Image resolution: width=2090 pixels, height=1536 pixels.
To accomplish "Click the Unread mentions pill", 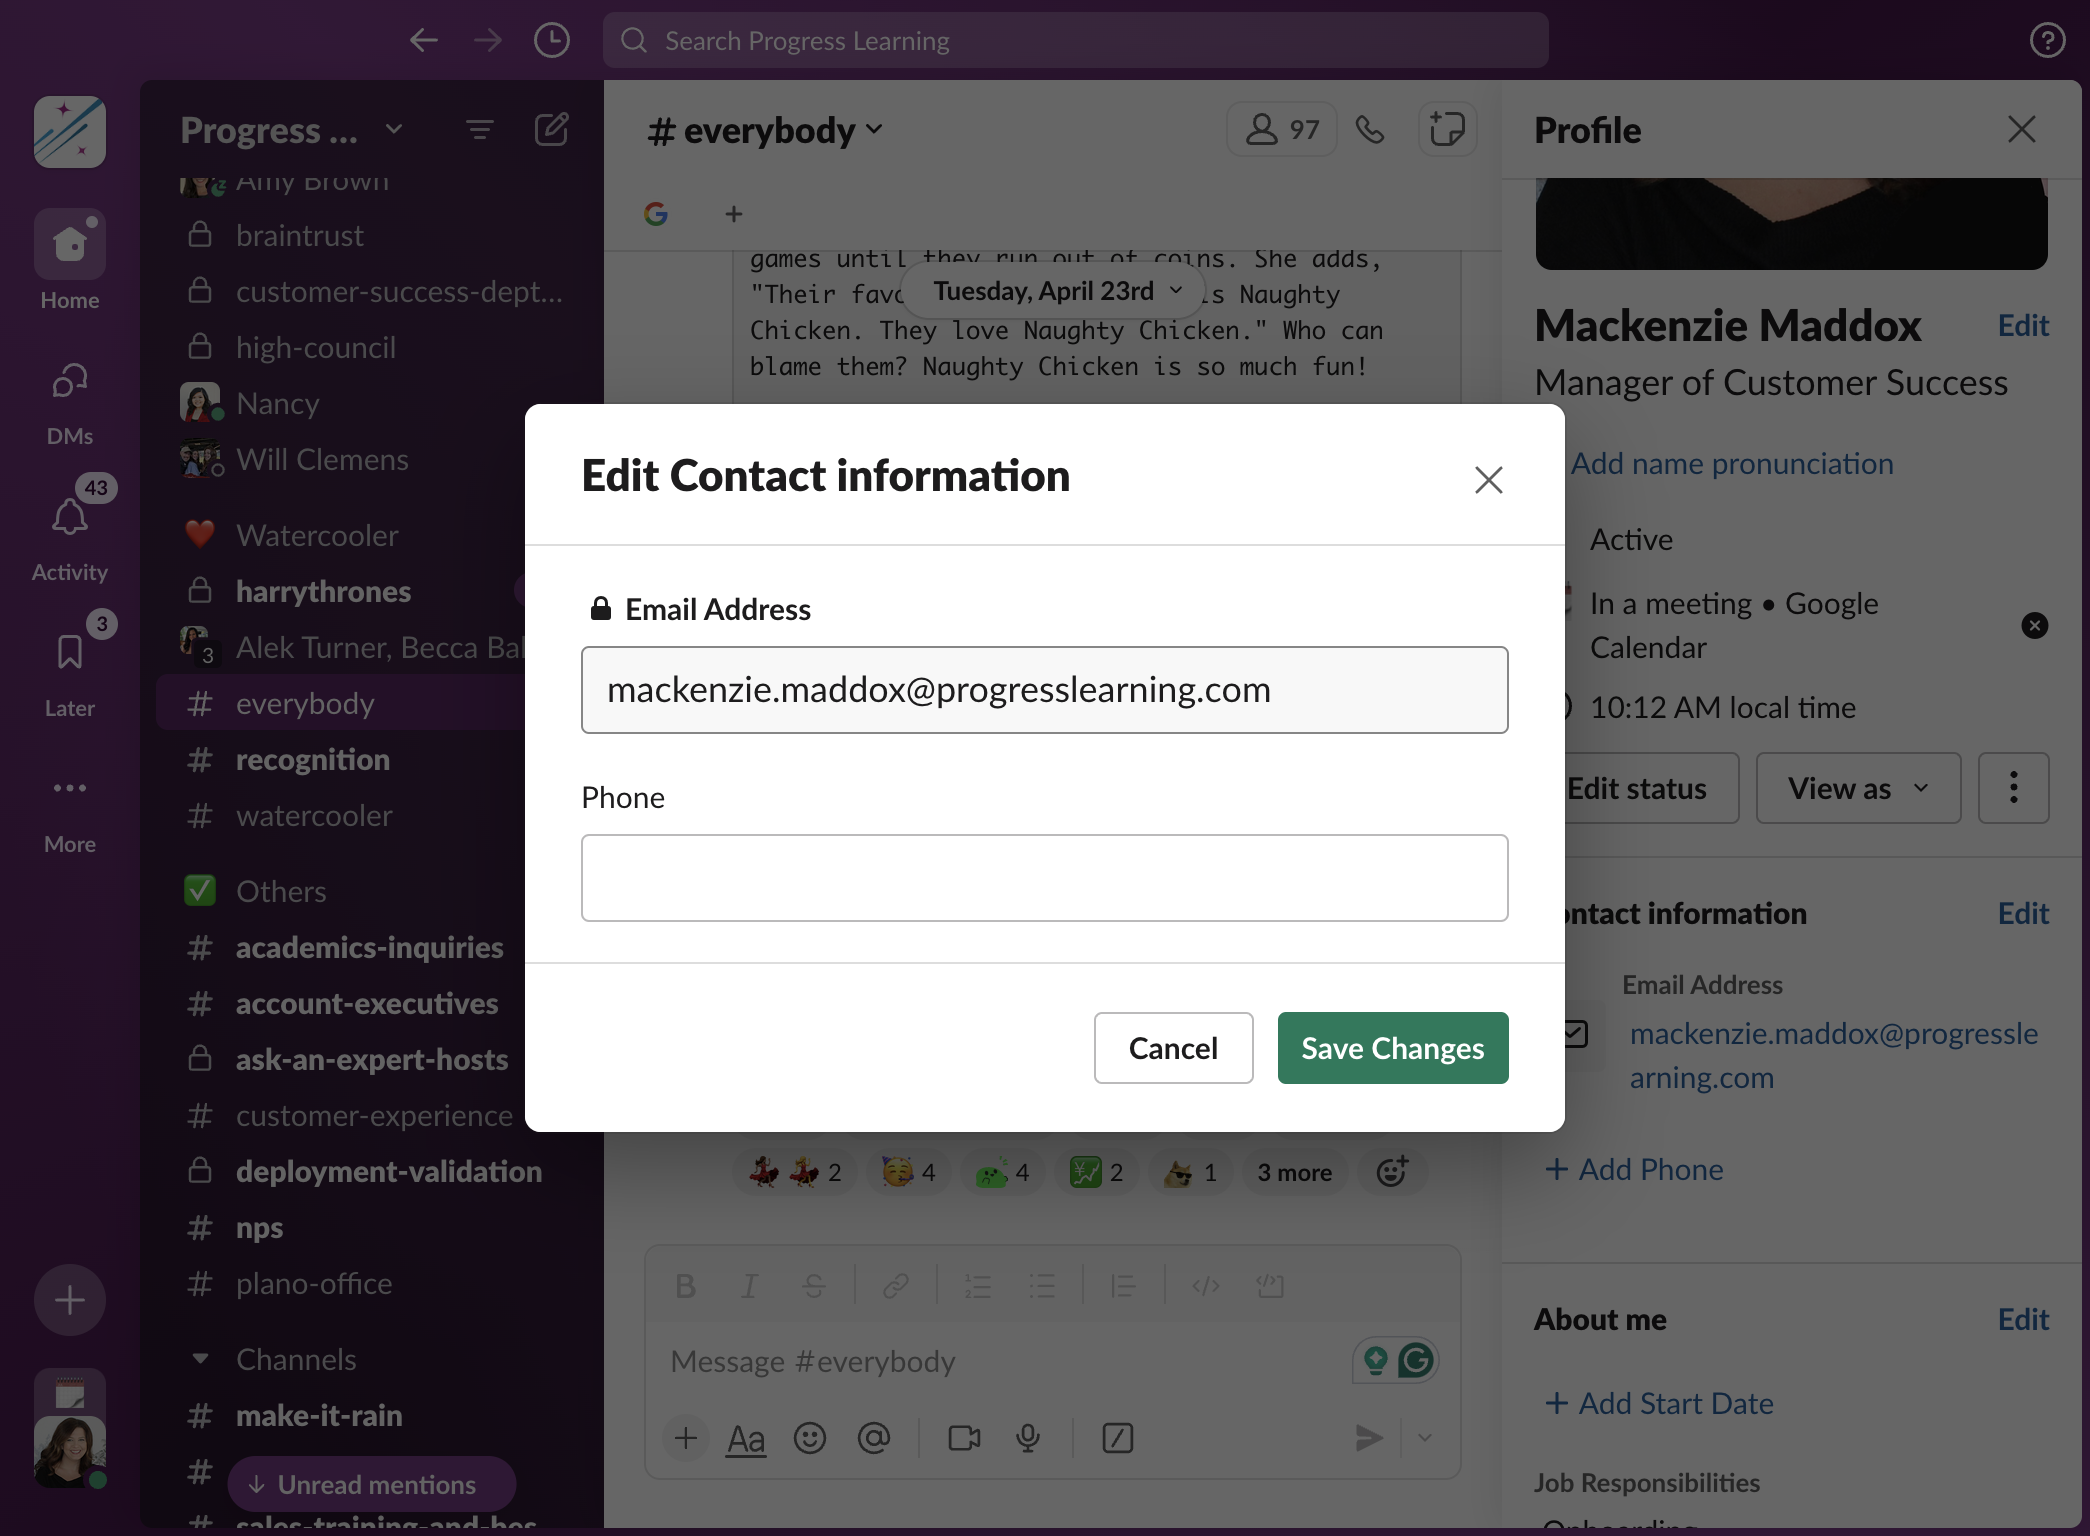I will (372, 1484).
